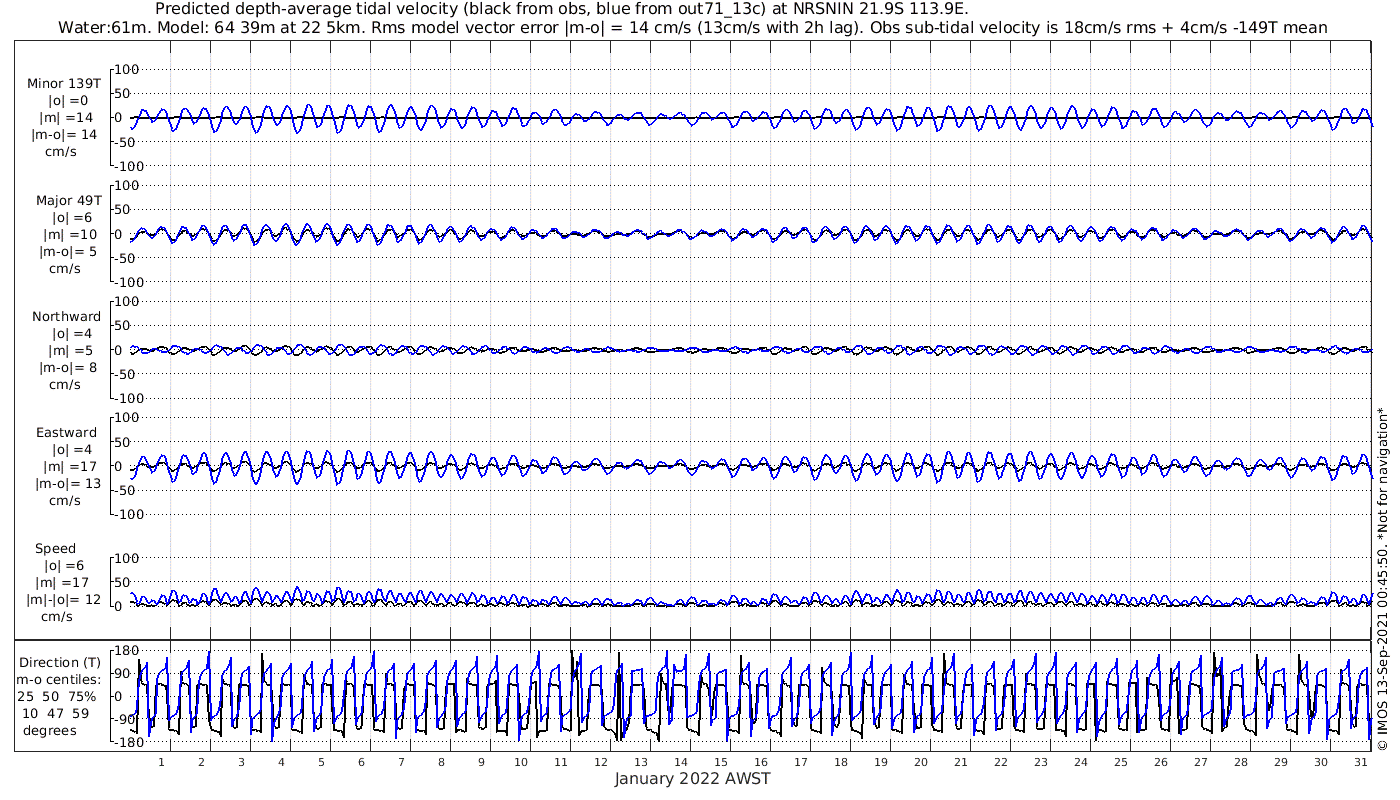Click the "|m| =5" value
Screen dimensions: 1400x800
click(x=70, y=350)
